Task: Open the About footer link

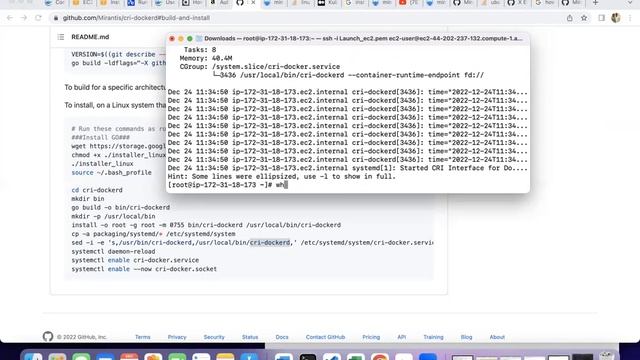Action: coord(497,337)
